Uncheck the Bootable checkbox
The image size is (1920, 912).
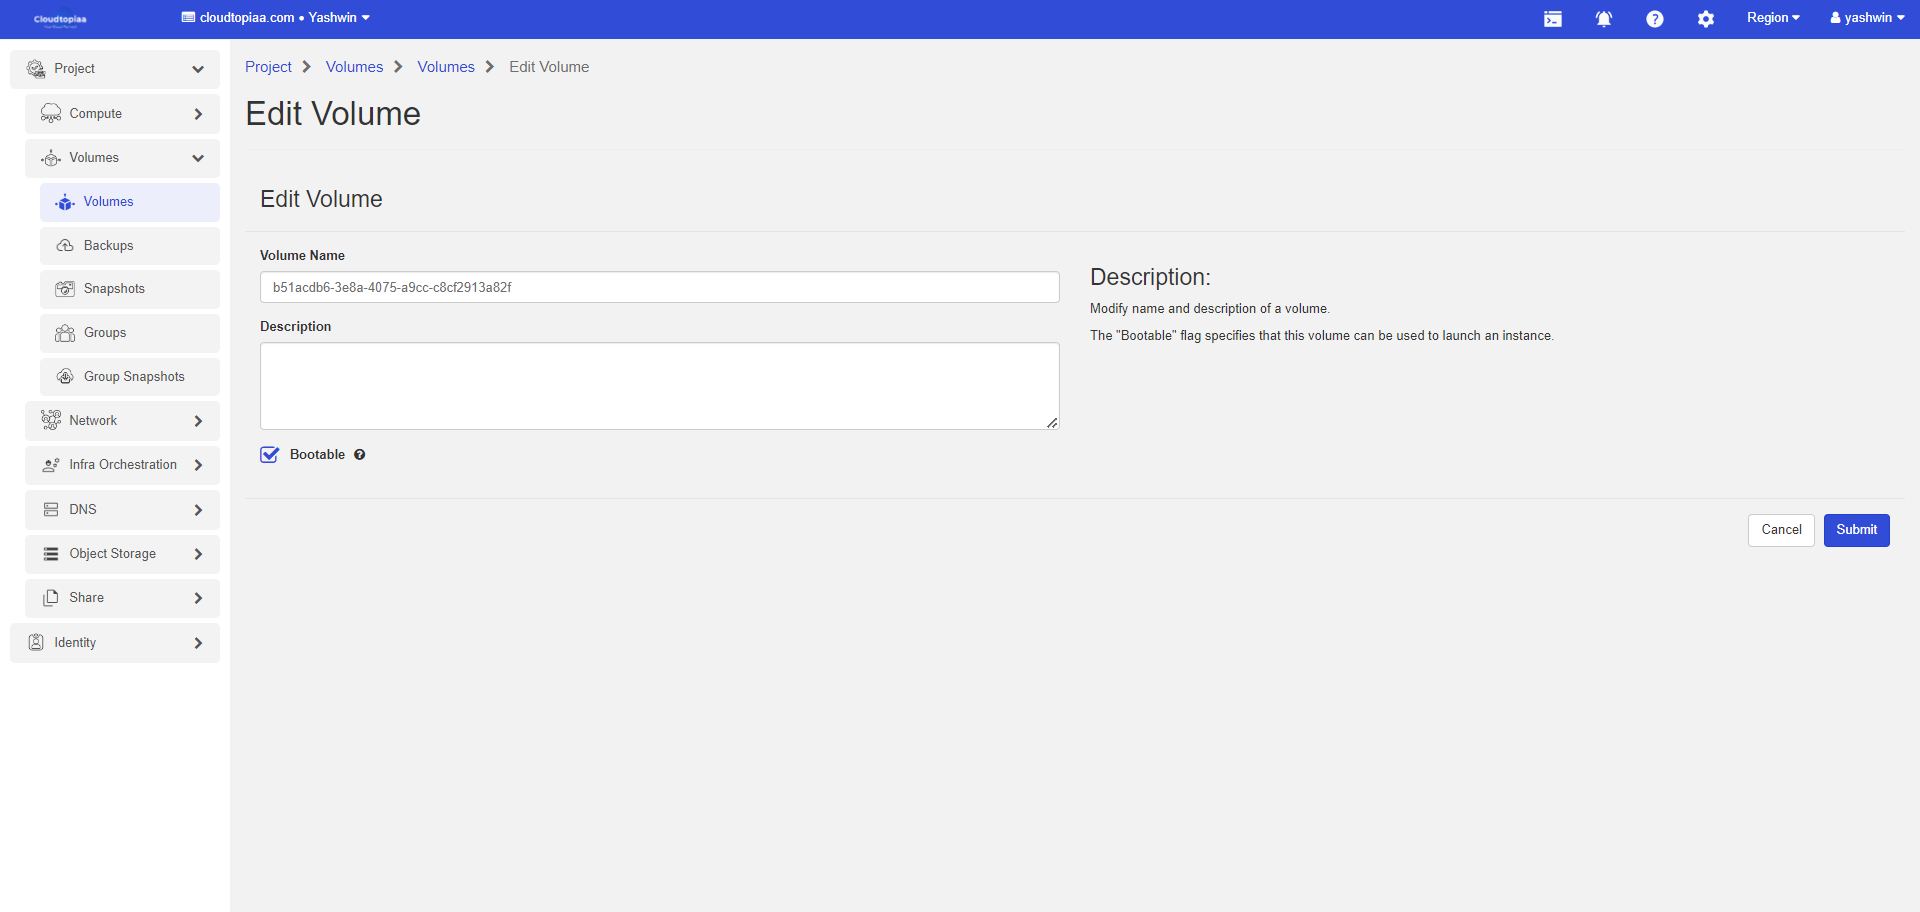pyautogui.click(x=270, y=455)
